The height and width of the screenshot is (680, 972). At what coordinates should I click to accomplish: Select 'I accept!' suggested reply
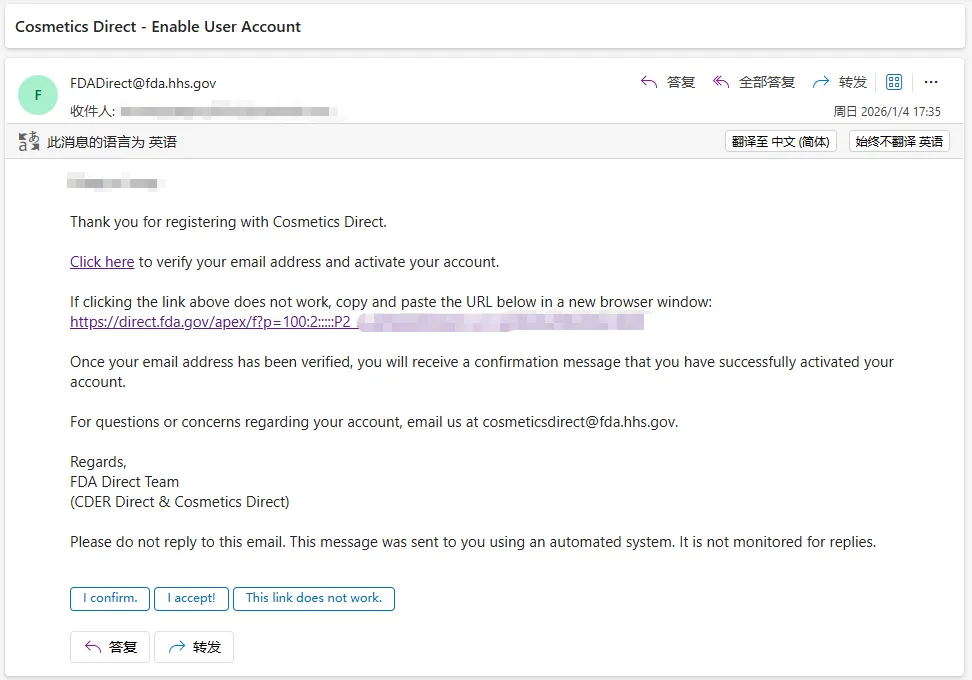click(x=191, y=598)
